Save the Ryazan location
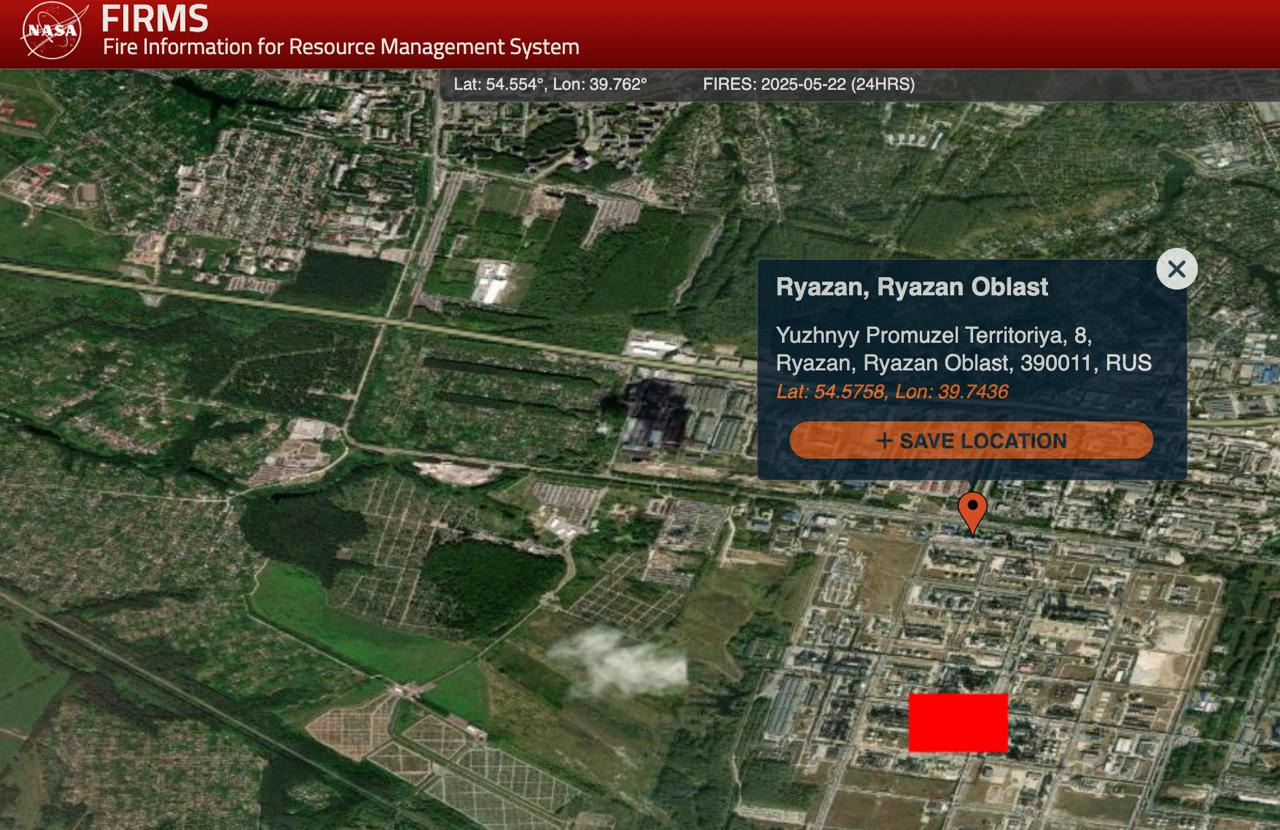Image resolution: width=1280 pixels, height=830 pixels. tap(971, 440)
